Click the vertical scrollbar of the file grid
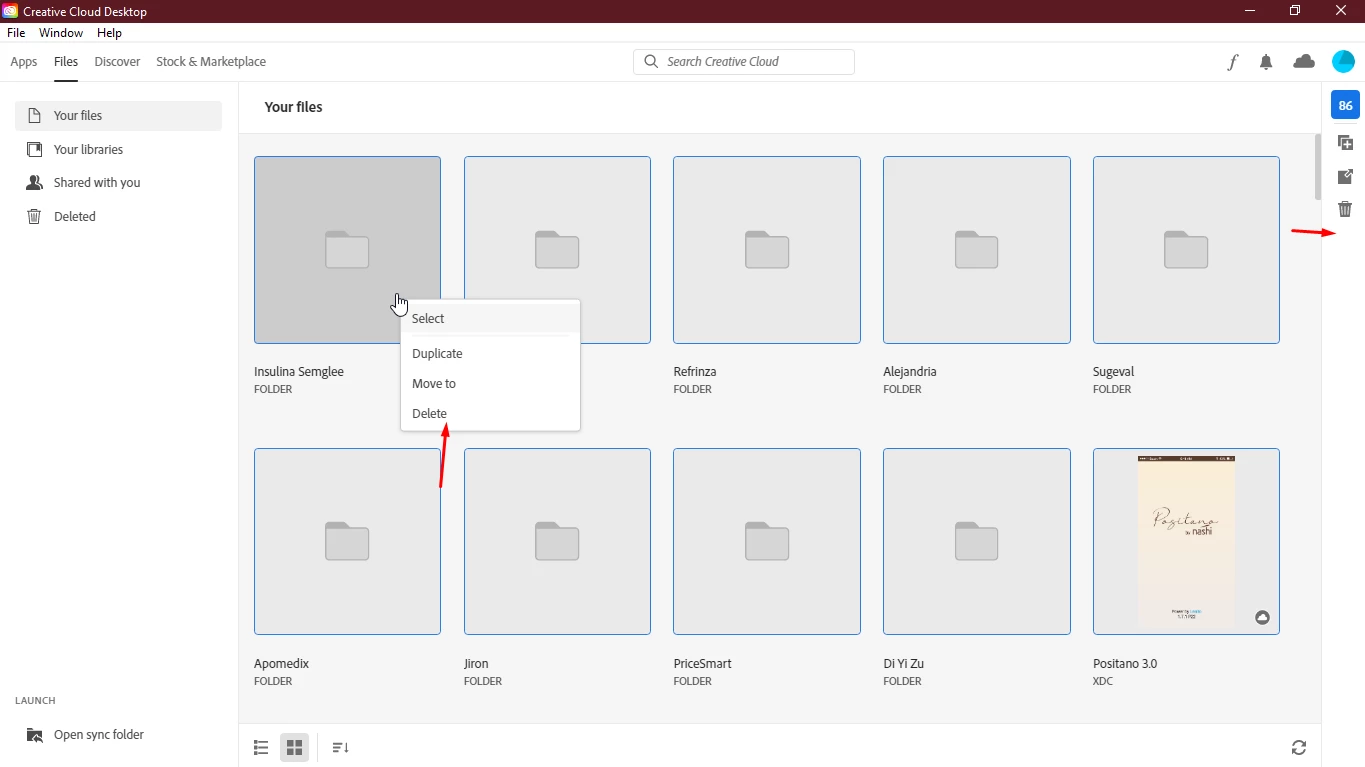Viewport: 1365px width, 767px height. [1317, 167]
